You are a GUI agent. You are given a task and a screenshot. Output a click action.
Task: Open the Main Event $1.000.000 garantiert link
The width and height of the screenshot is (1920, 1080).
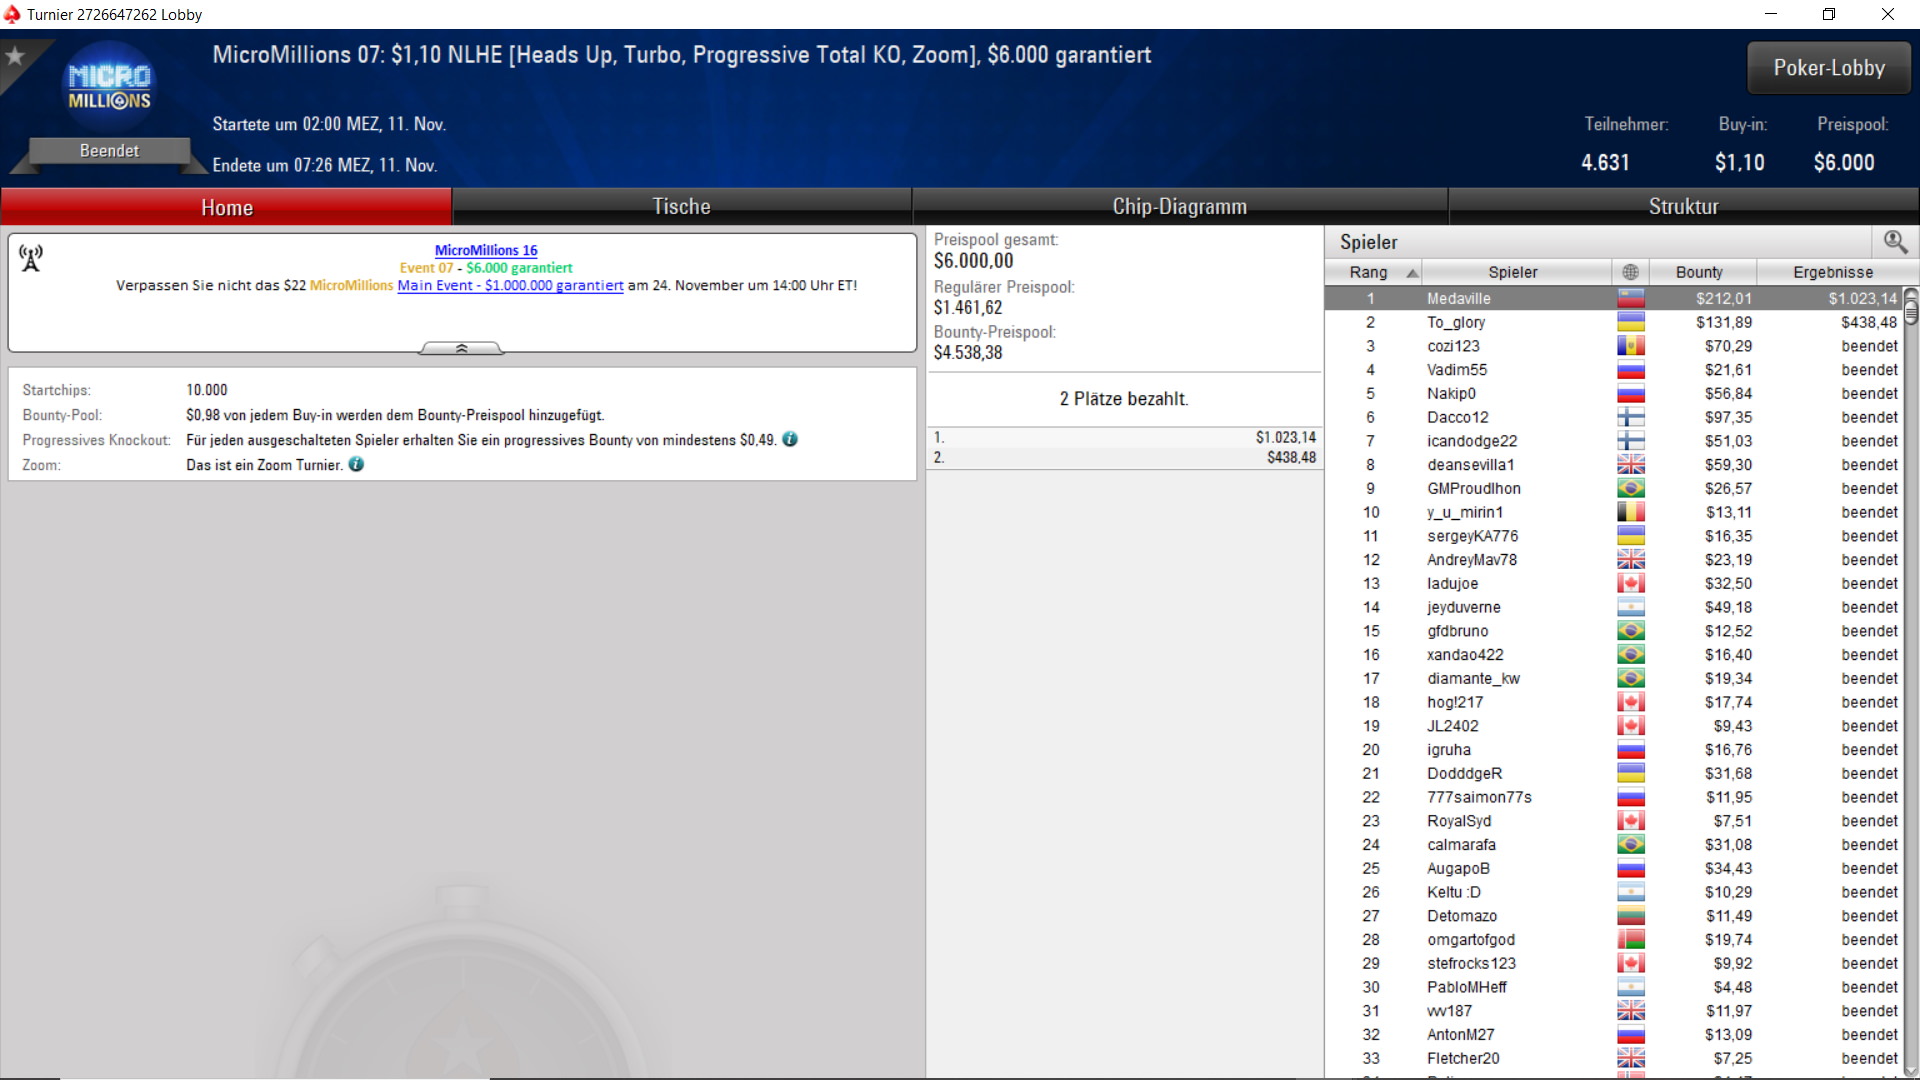[510, 285]
